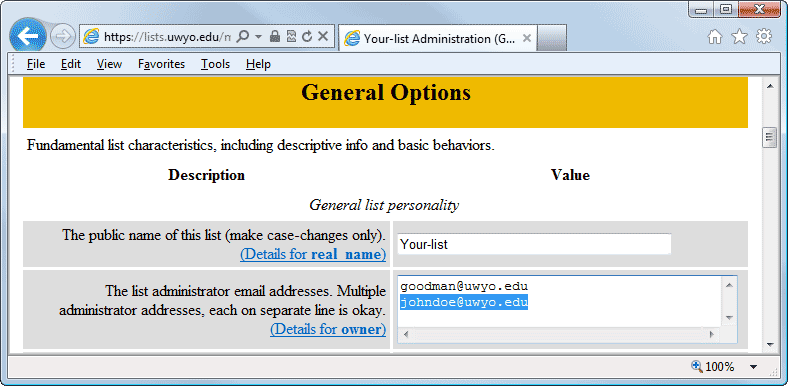Click the General list personality subheading
788x386 pixels.
[384, 205]
